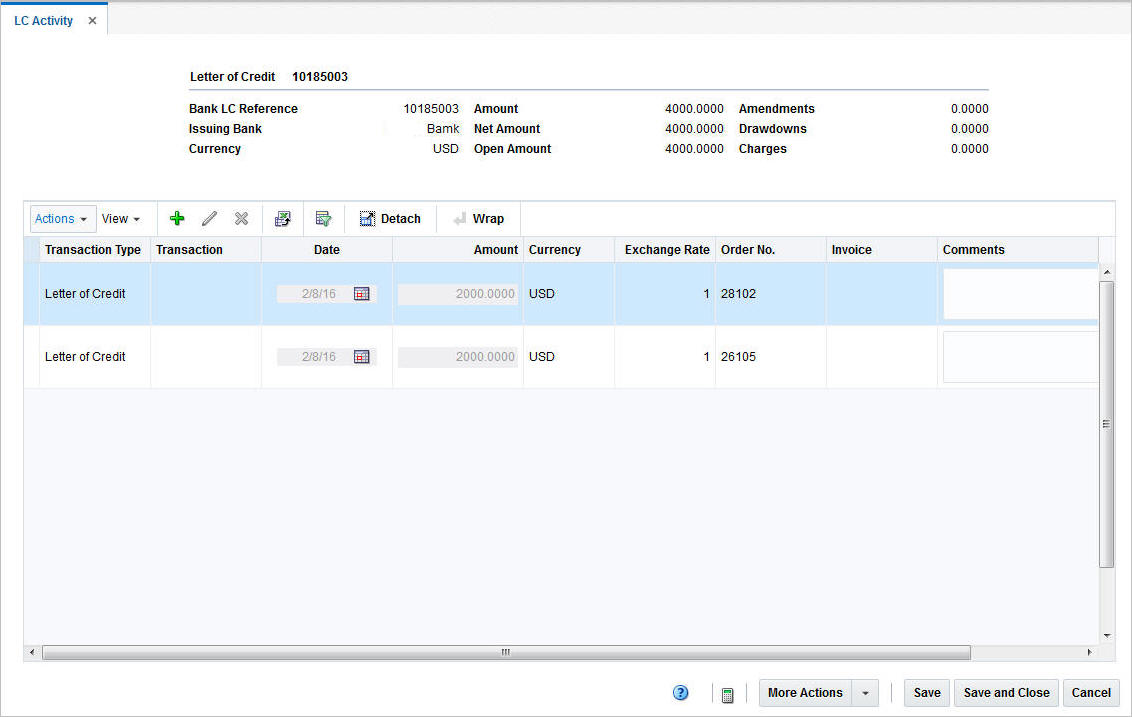Click the calculator icon near More Actions

728,695
